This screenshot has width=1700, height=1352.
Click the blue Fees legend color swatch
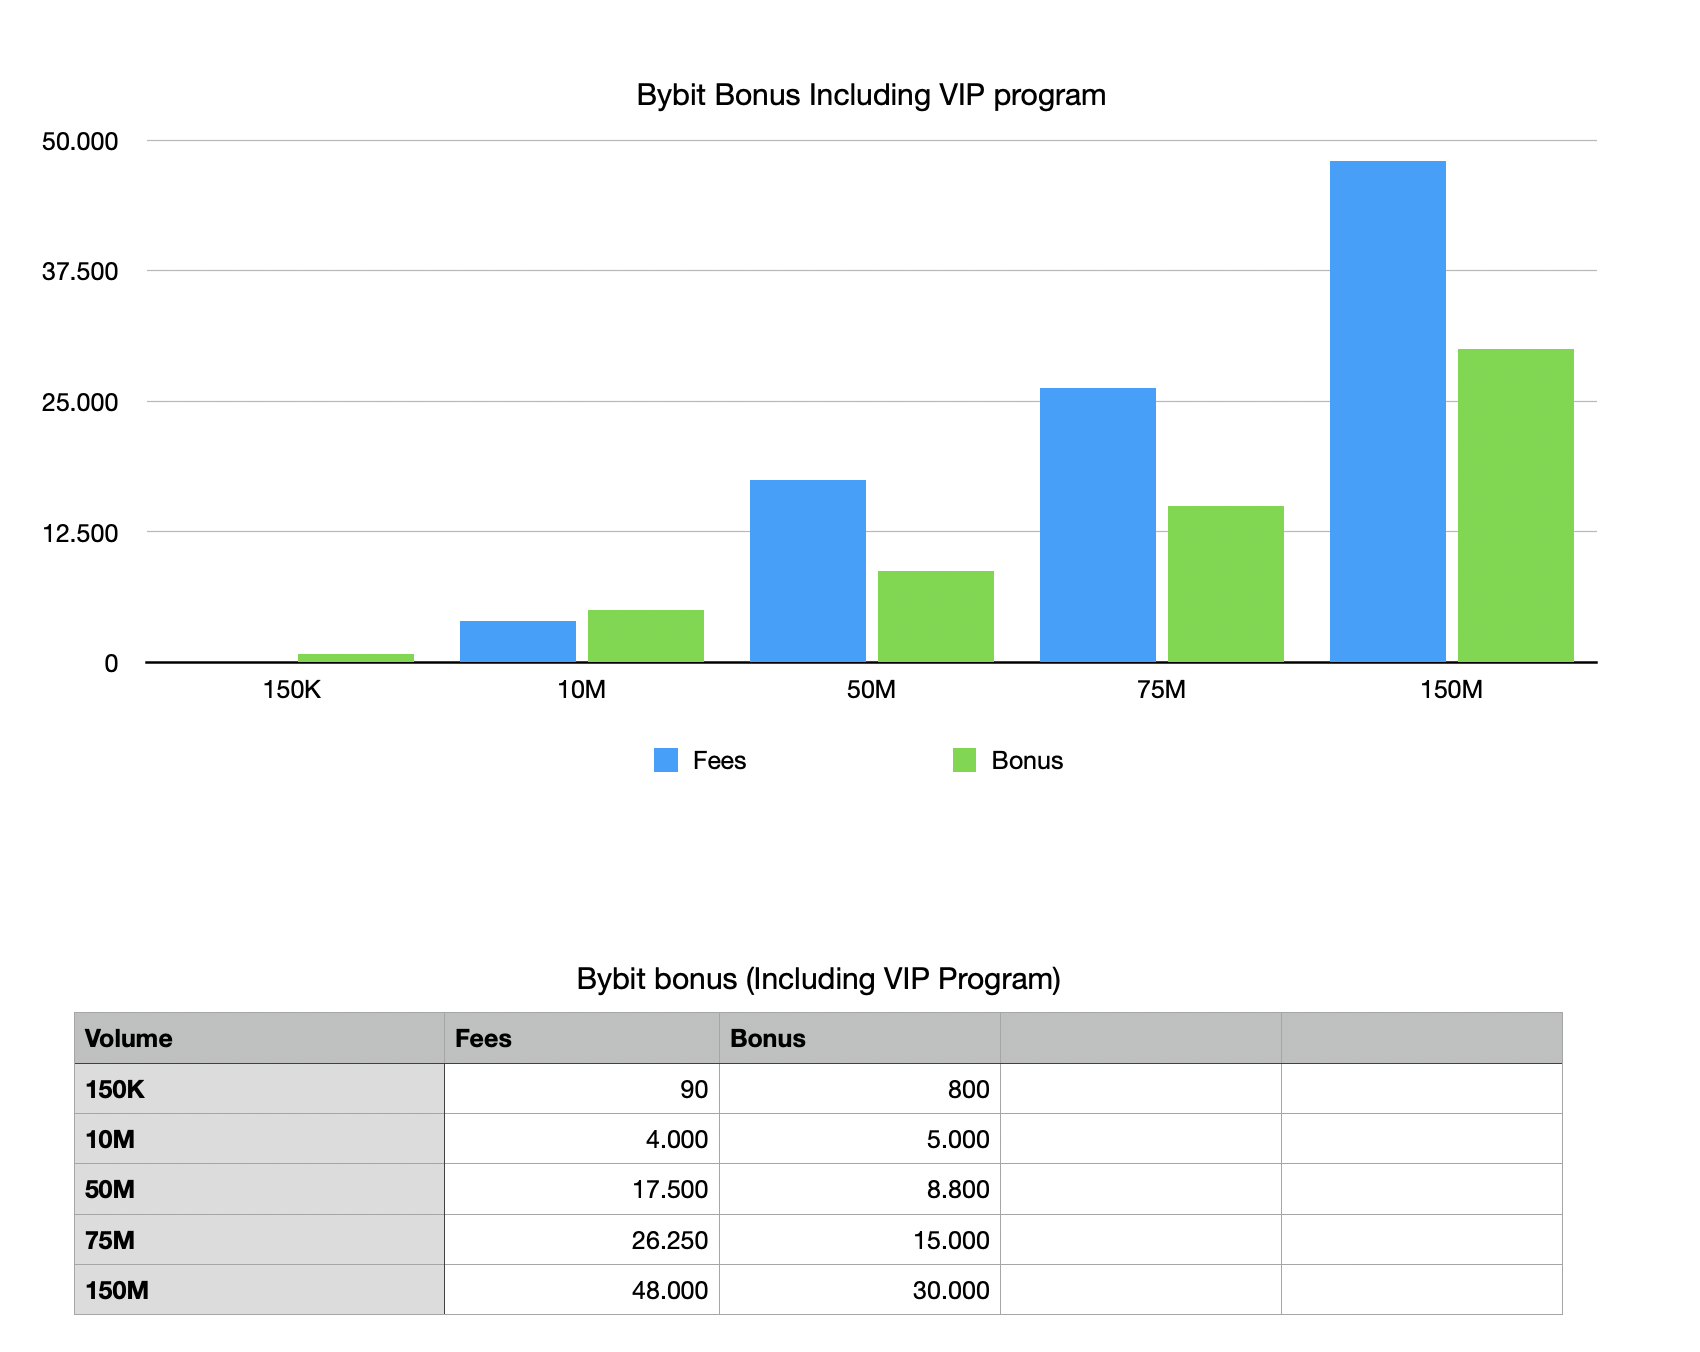tap(665, 760)
